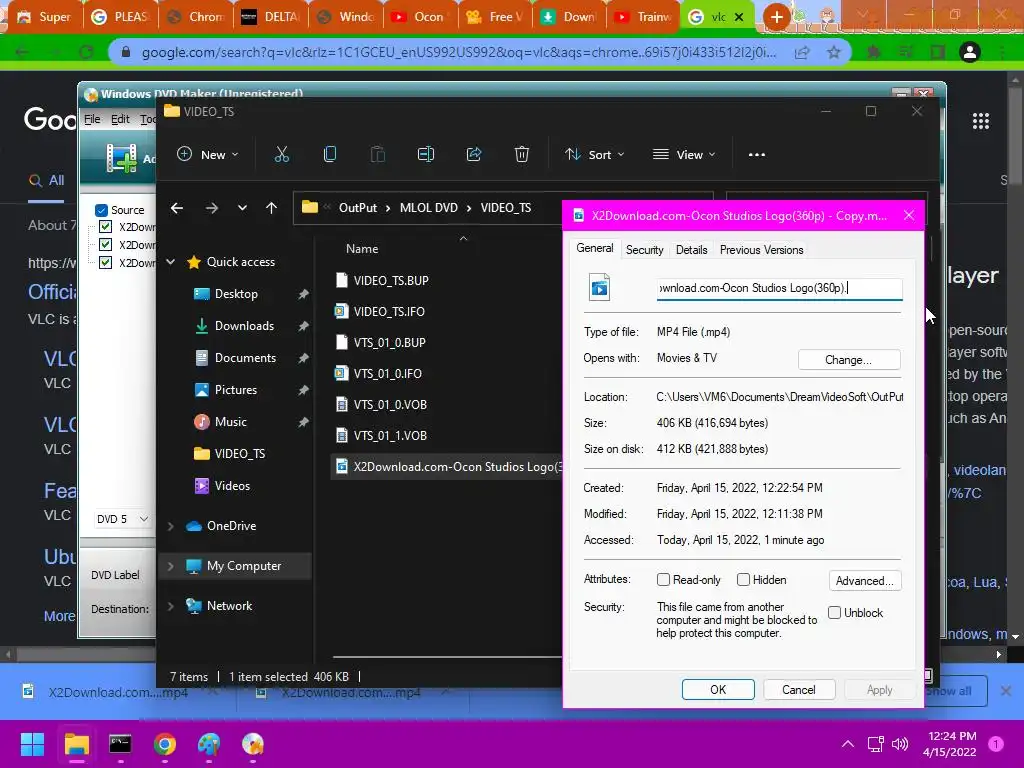Open File Explorer from taskbar
The width and height of the screenshot is (1024, 768).
(x=76, y=744)
